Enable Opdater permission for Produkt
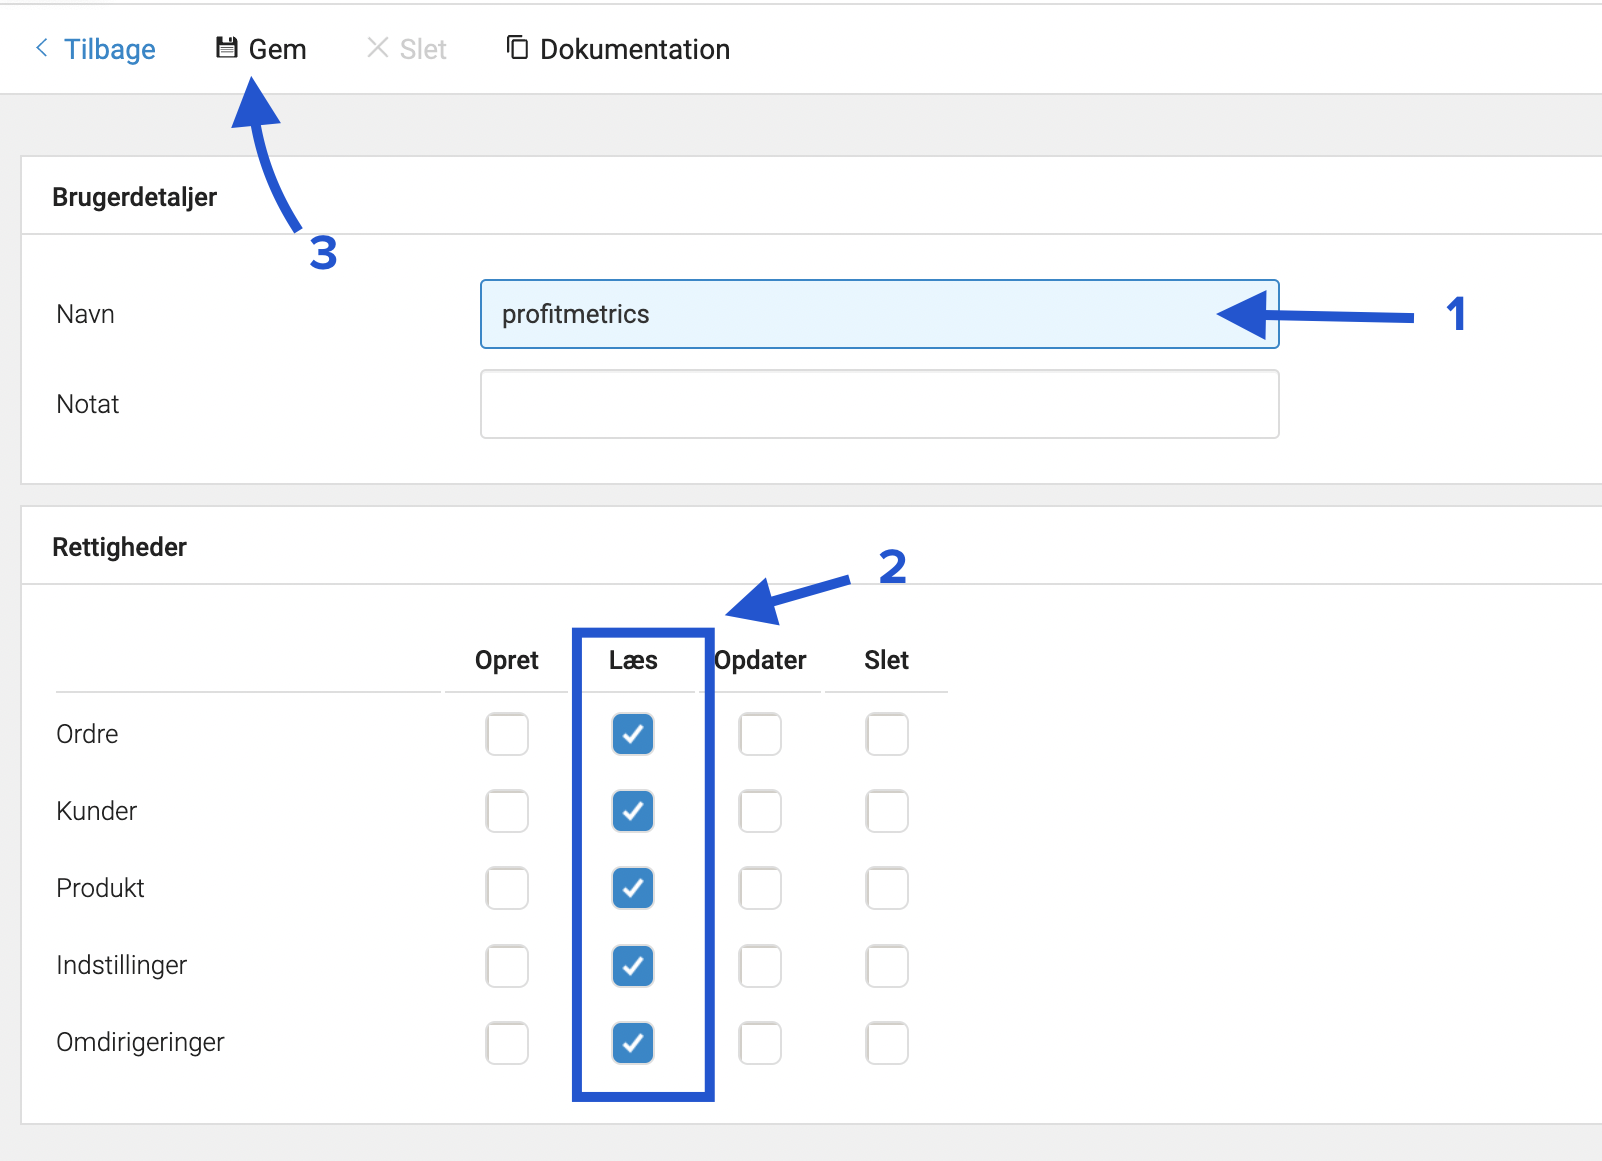1602x1161 pixels. click(x=760, y=888)
